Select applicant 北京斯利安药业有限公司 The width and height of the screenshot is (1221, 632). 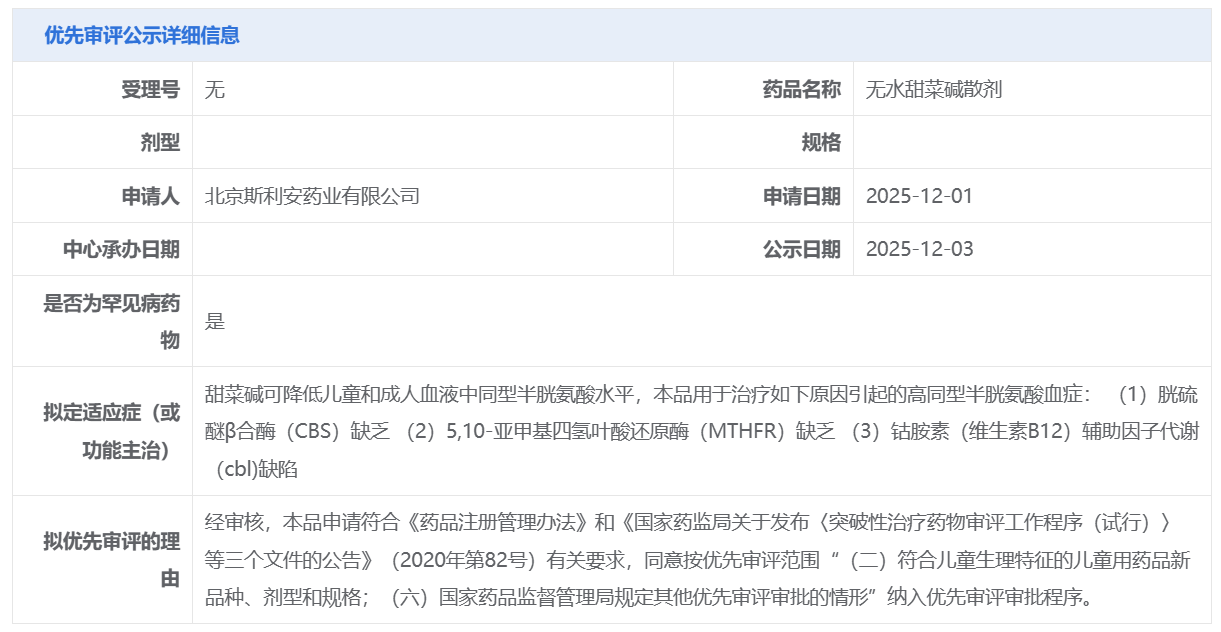tap(312, 196)
